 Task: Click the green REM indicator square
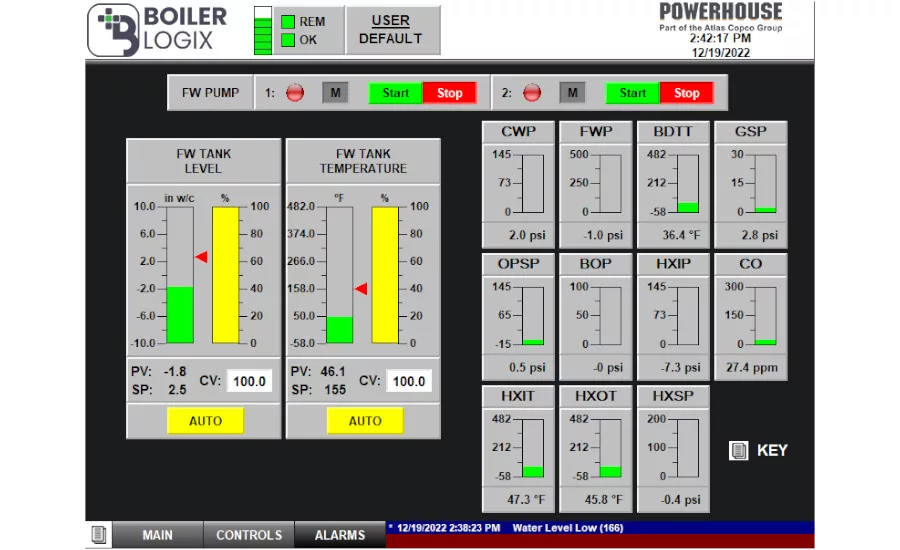click(x=288, y=22)
